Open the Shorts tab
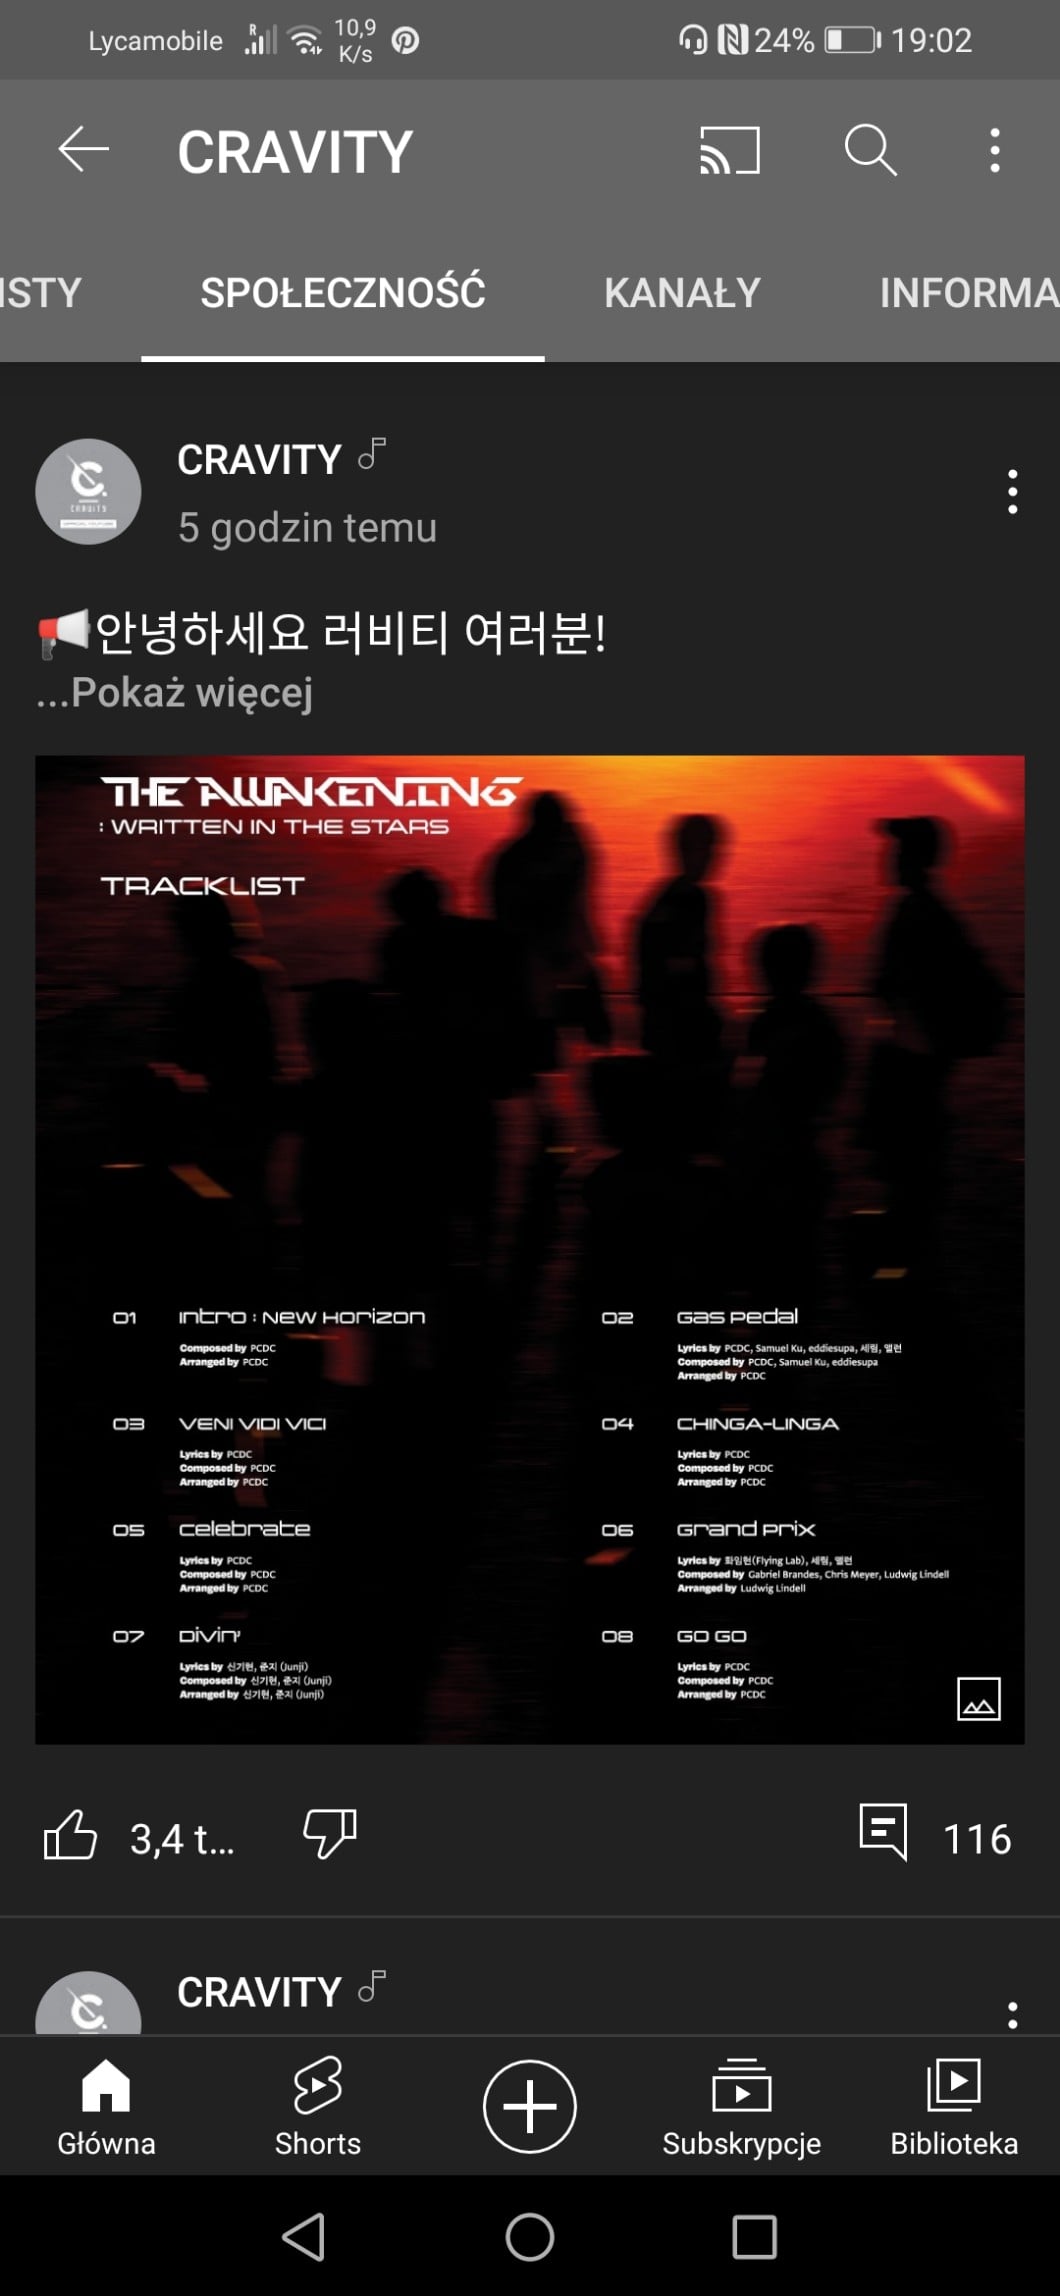 (318, 2106)
